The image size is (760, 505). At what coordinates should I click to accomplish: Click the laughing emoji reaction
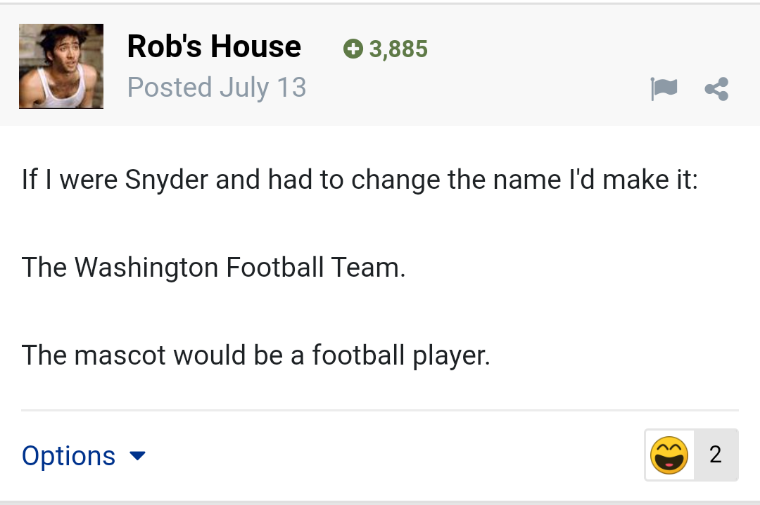click(669, 455)
